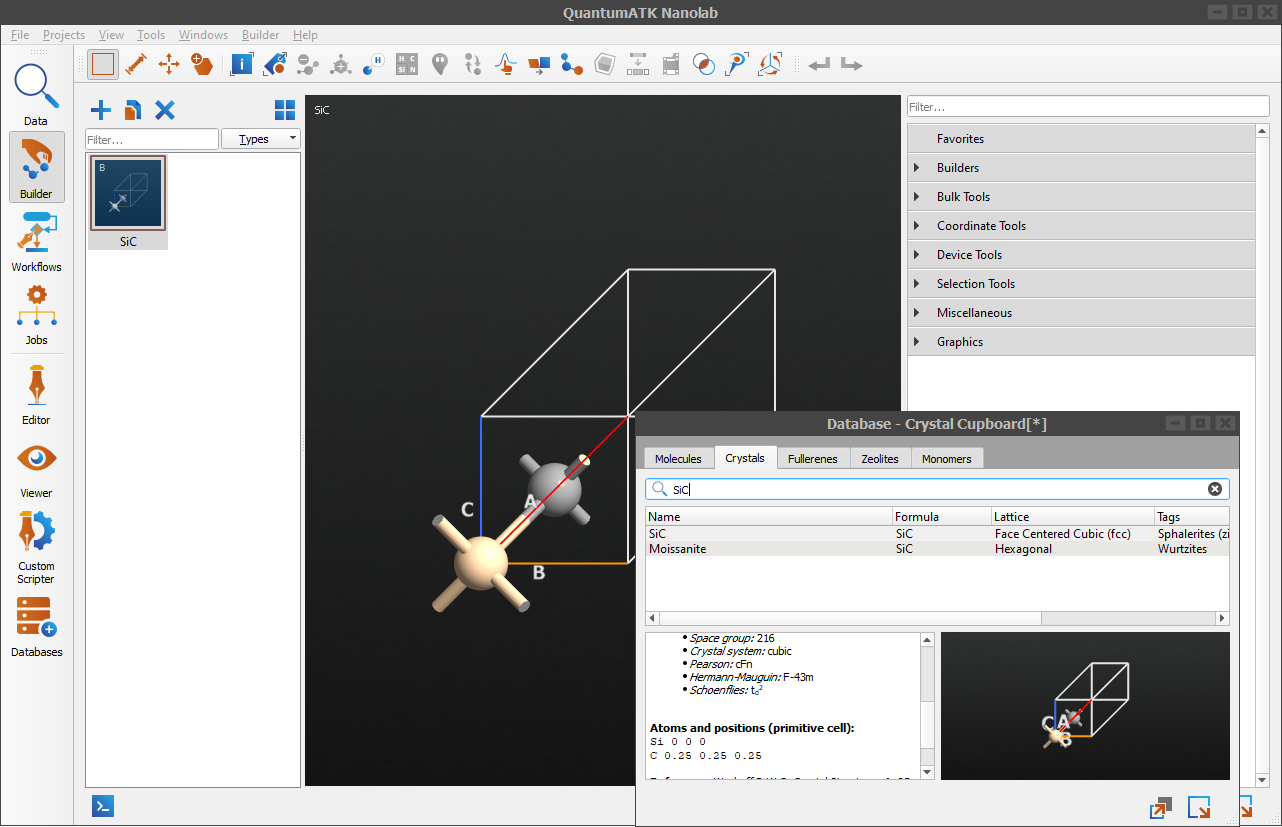
Task: Open the Help menu
Action: click(x=305, y=35)
